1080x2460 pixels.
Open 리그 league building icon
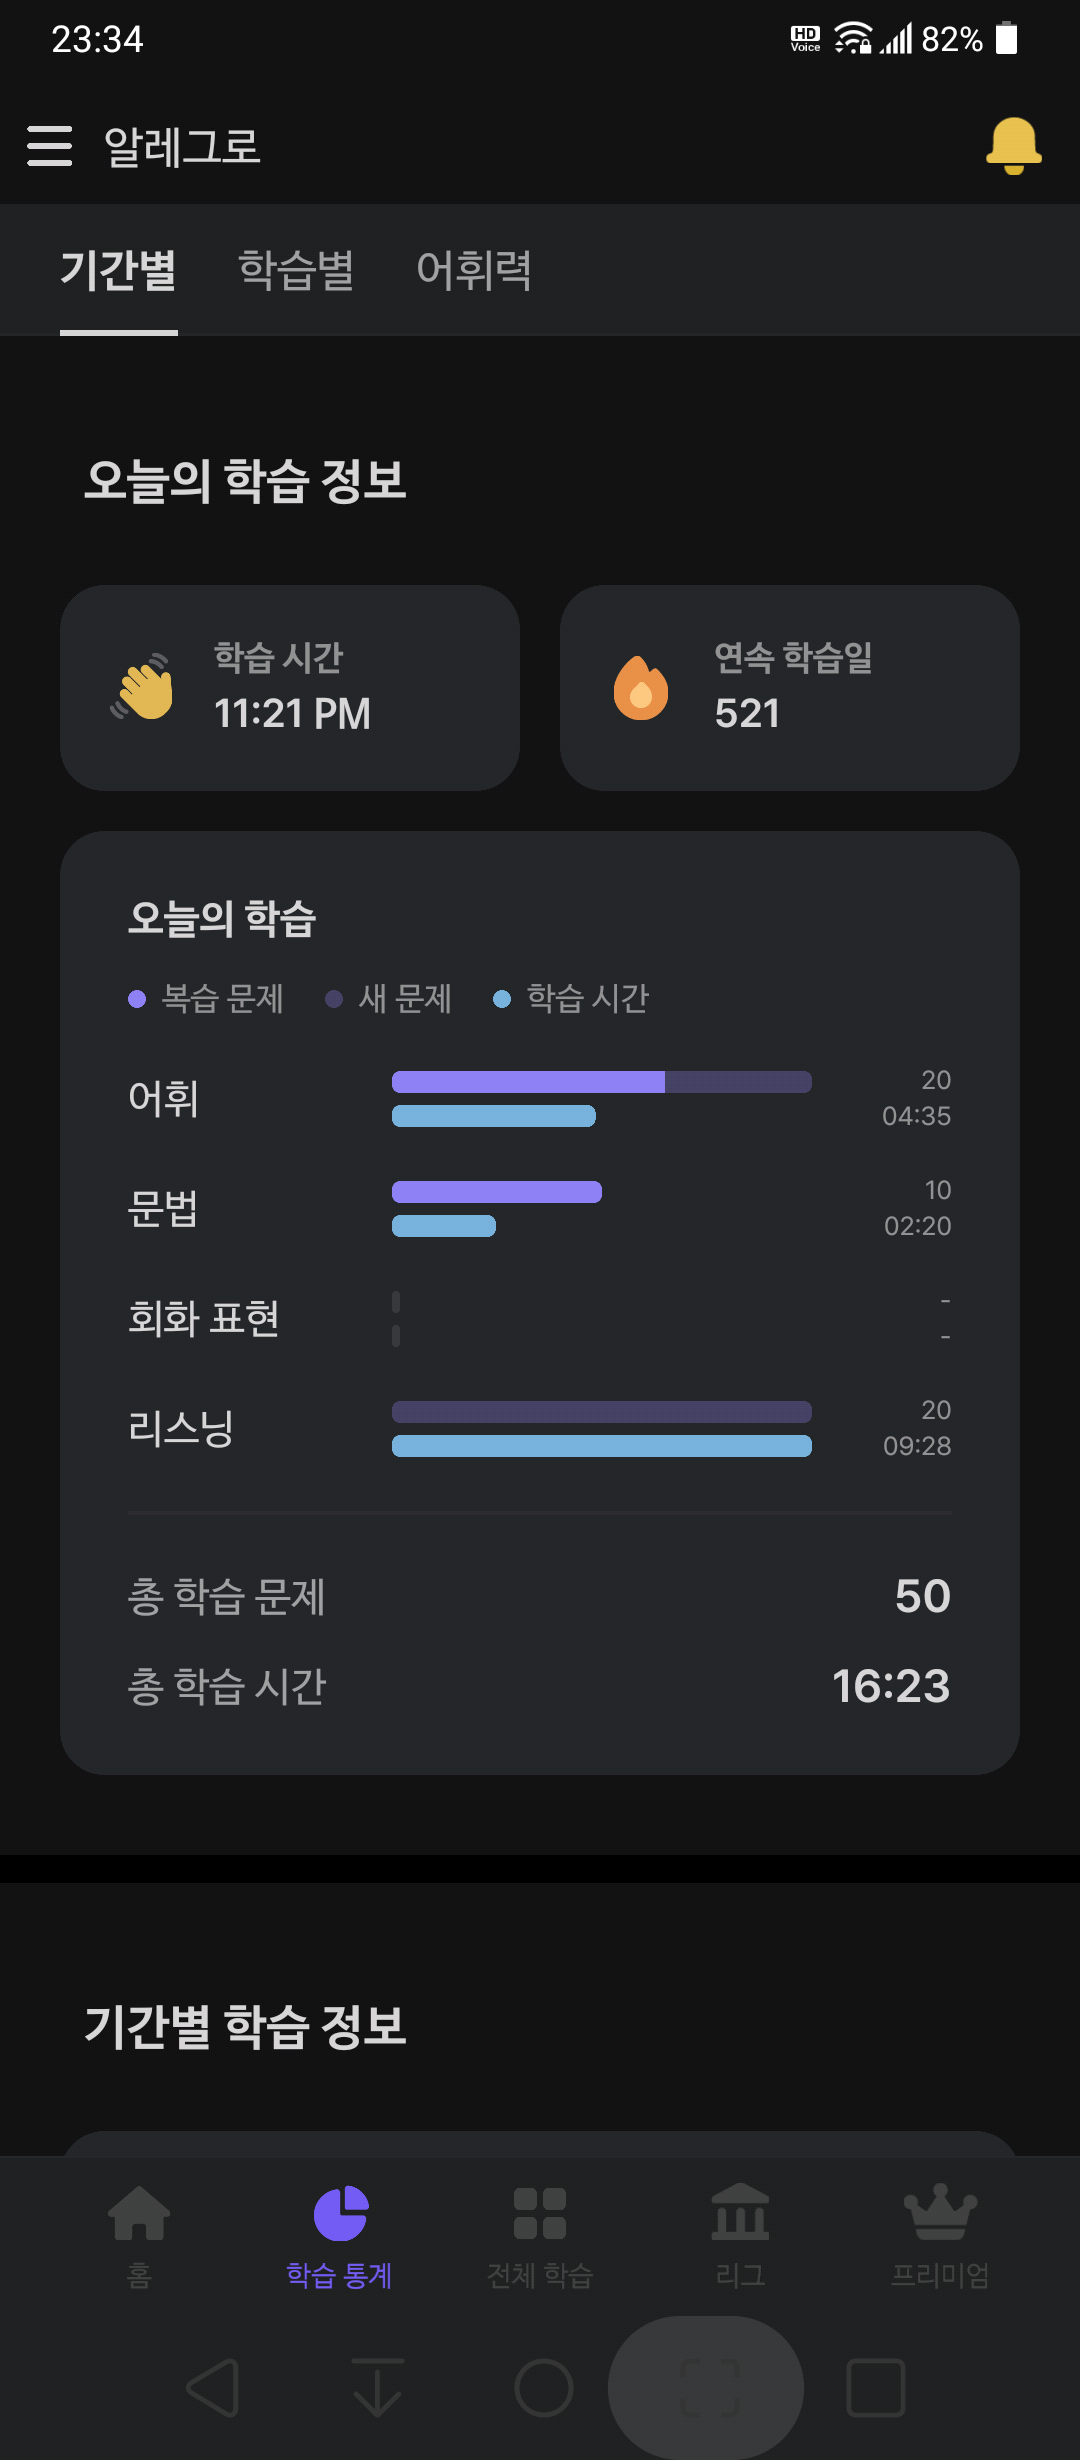tap(740, 2212)
